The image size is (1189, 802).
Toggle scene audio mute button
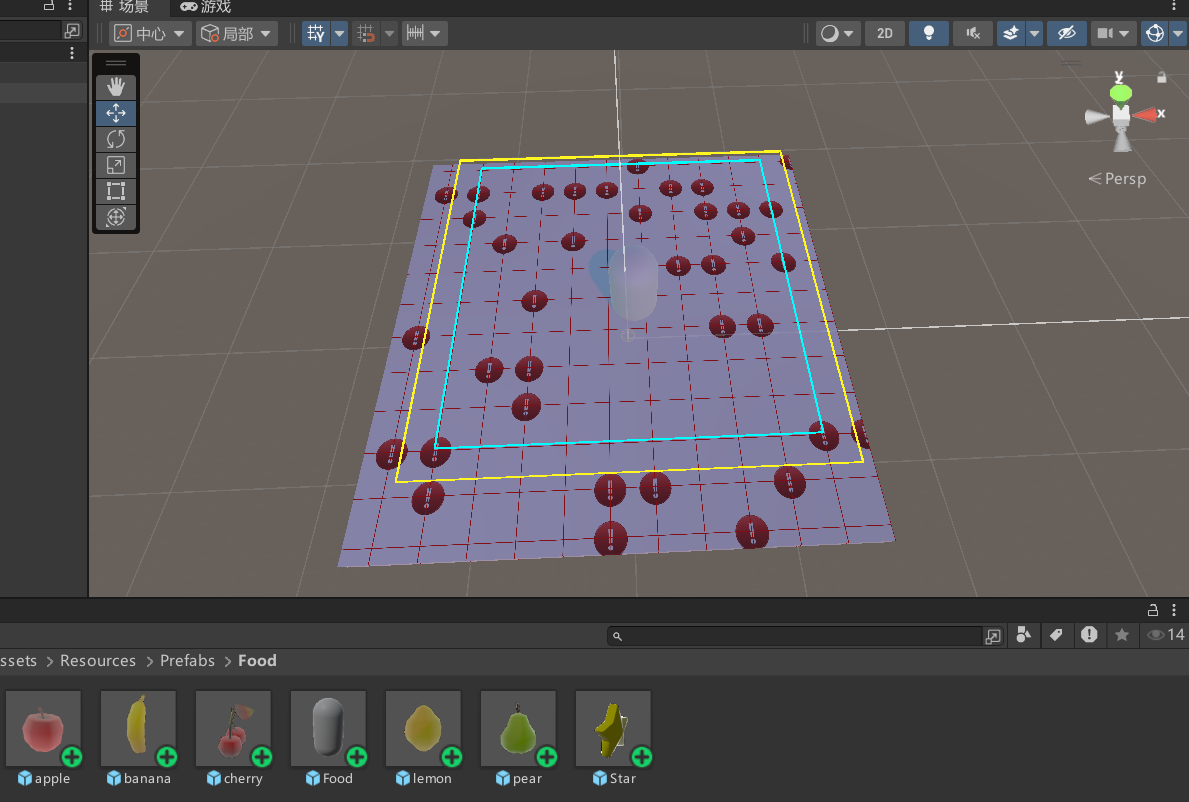tap(972, 33)
